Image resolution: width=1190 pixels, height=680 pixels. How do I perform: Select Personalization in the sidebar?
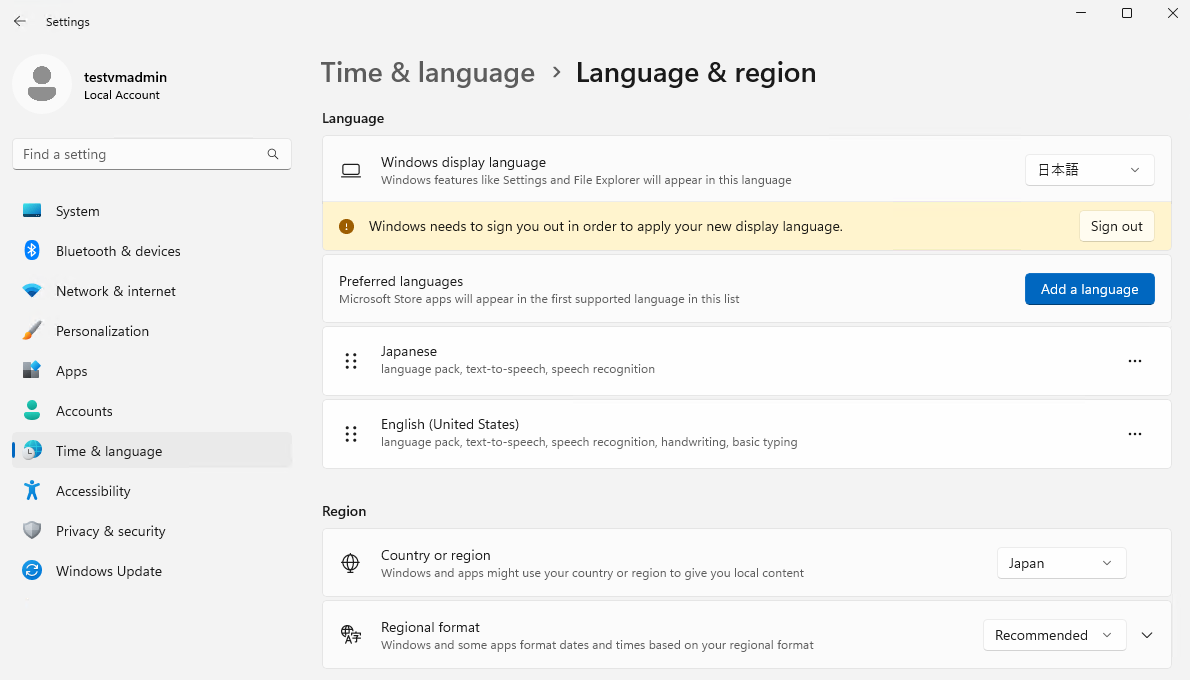pos(152,331)
